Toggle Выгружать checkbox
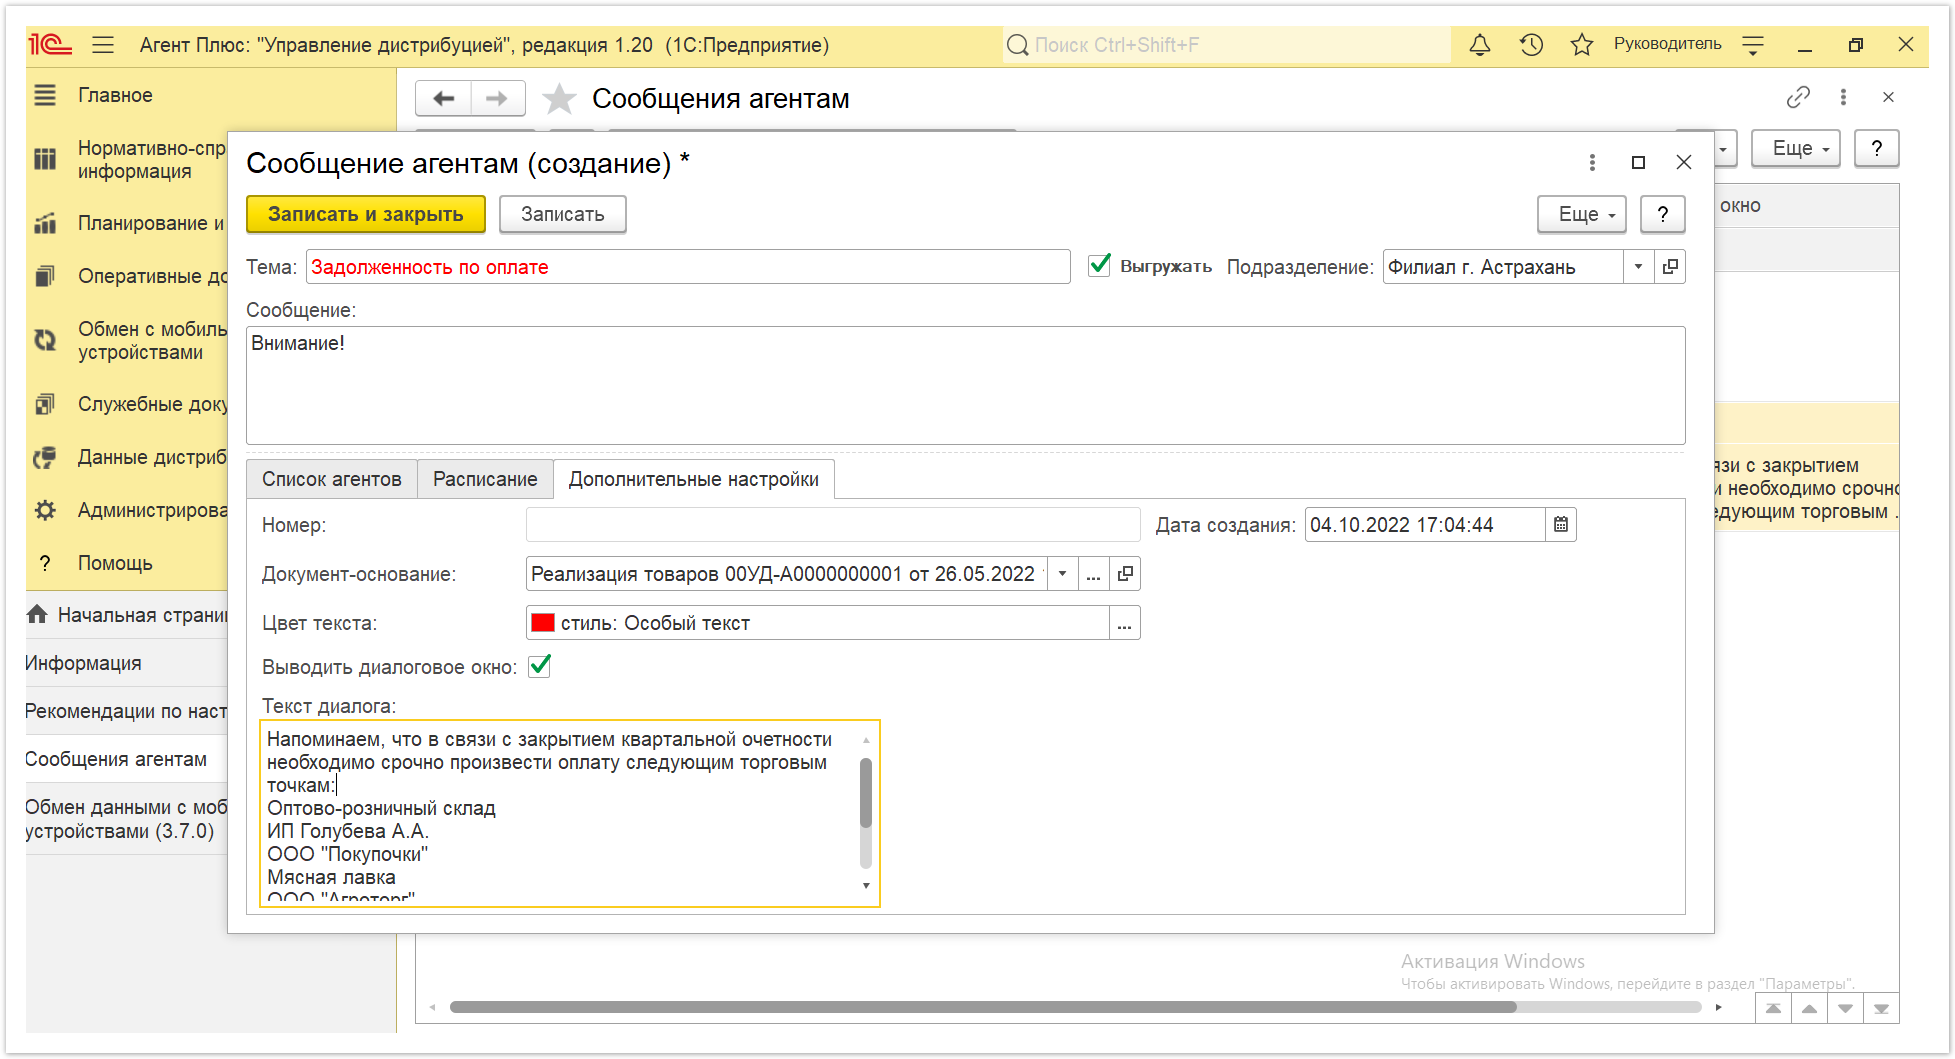The image size is (1955, 1059). tap(1100, 265)
